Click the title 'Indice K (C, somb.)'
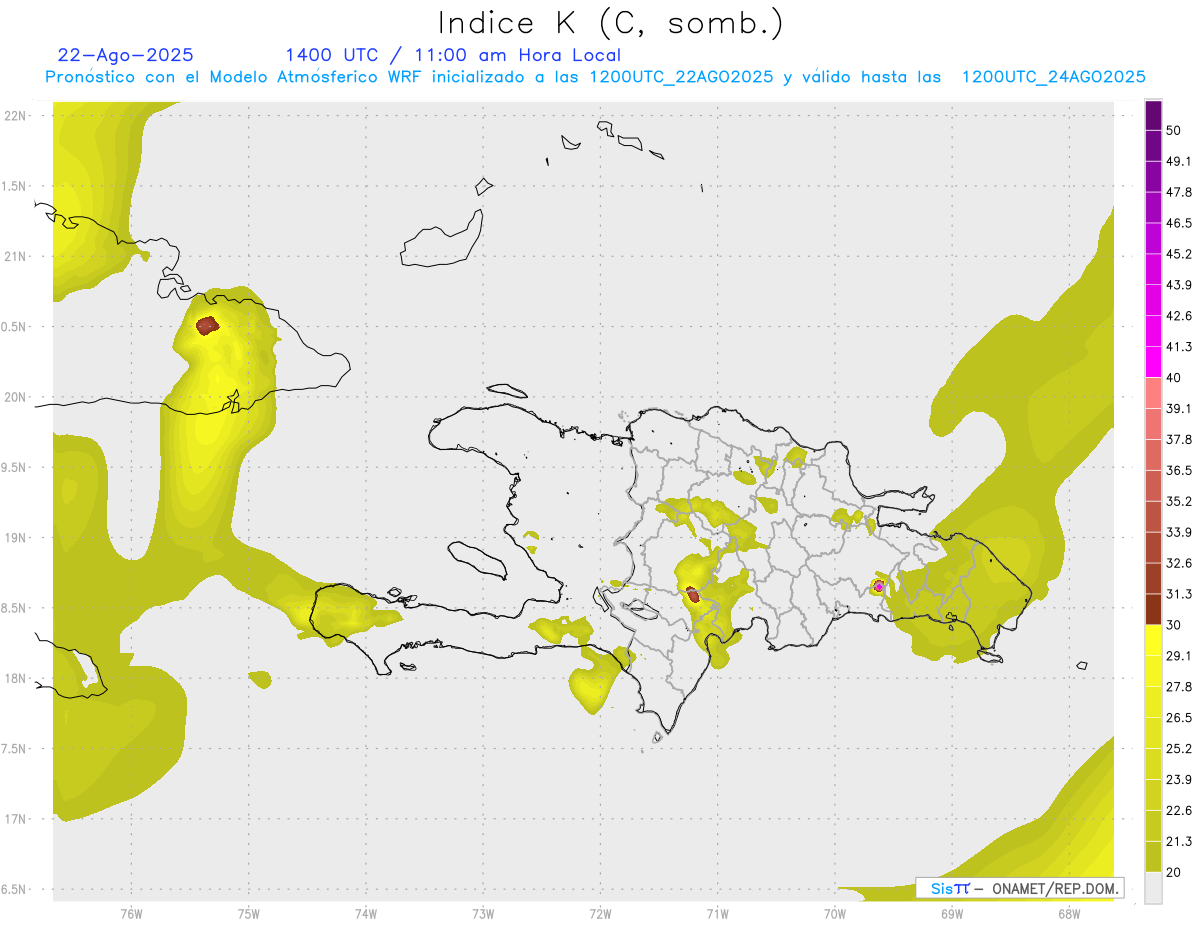 (x=611, y=24)
